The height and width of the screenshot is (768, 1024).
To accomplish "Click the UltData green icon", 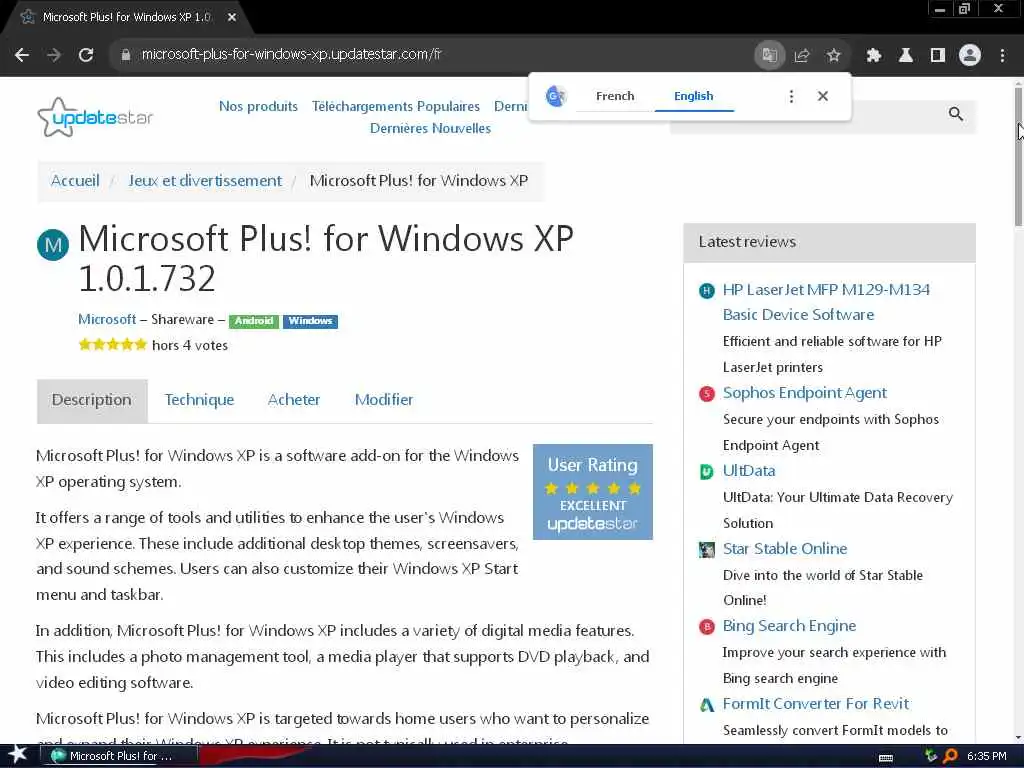I will click(707, 472).
